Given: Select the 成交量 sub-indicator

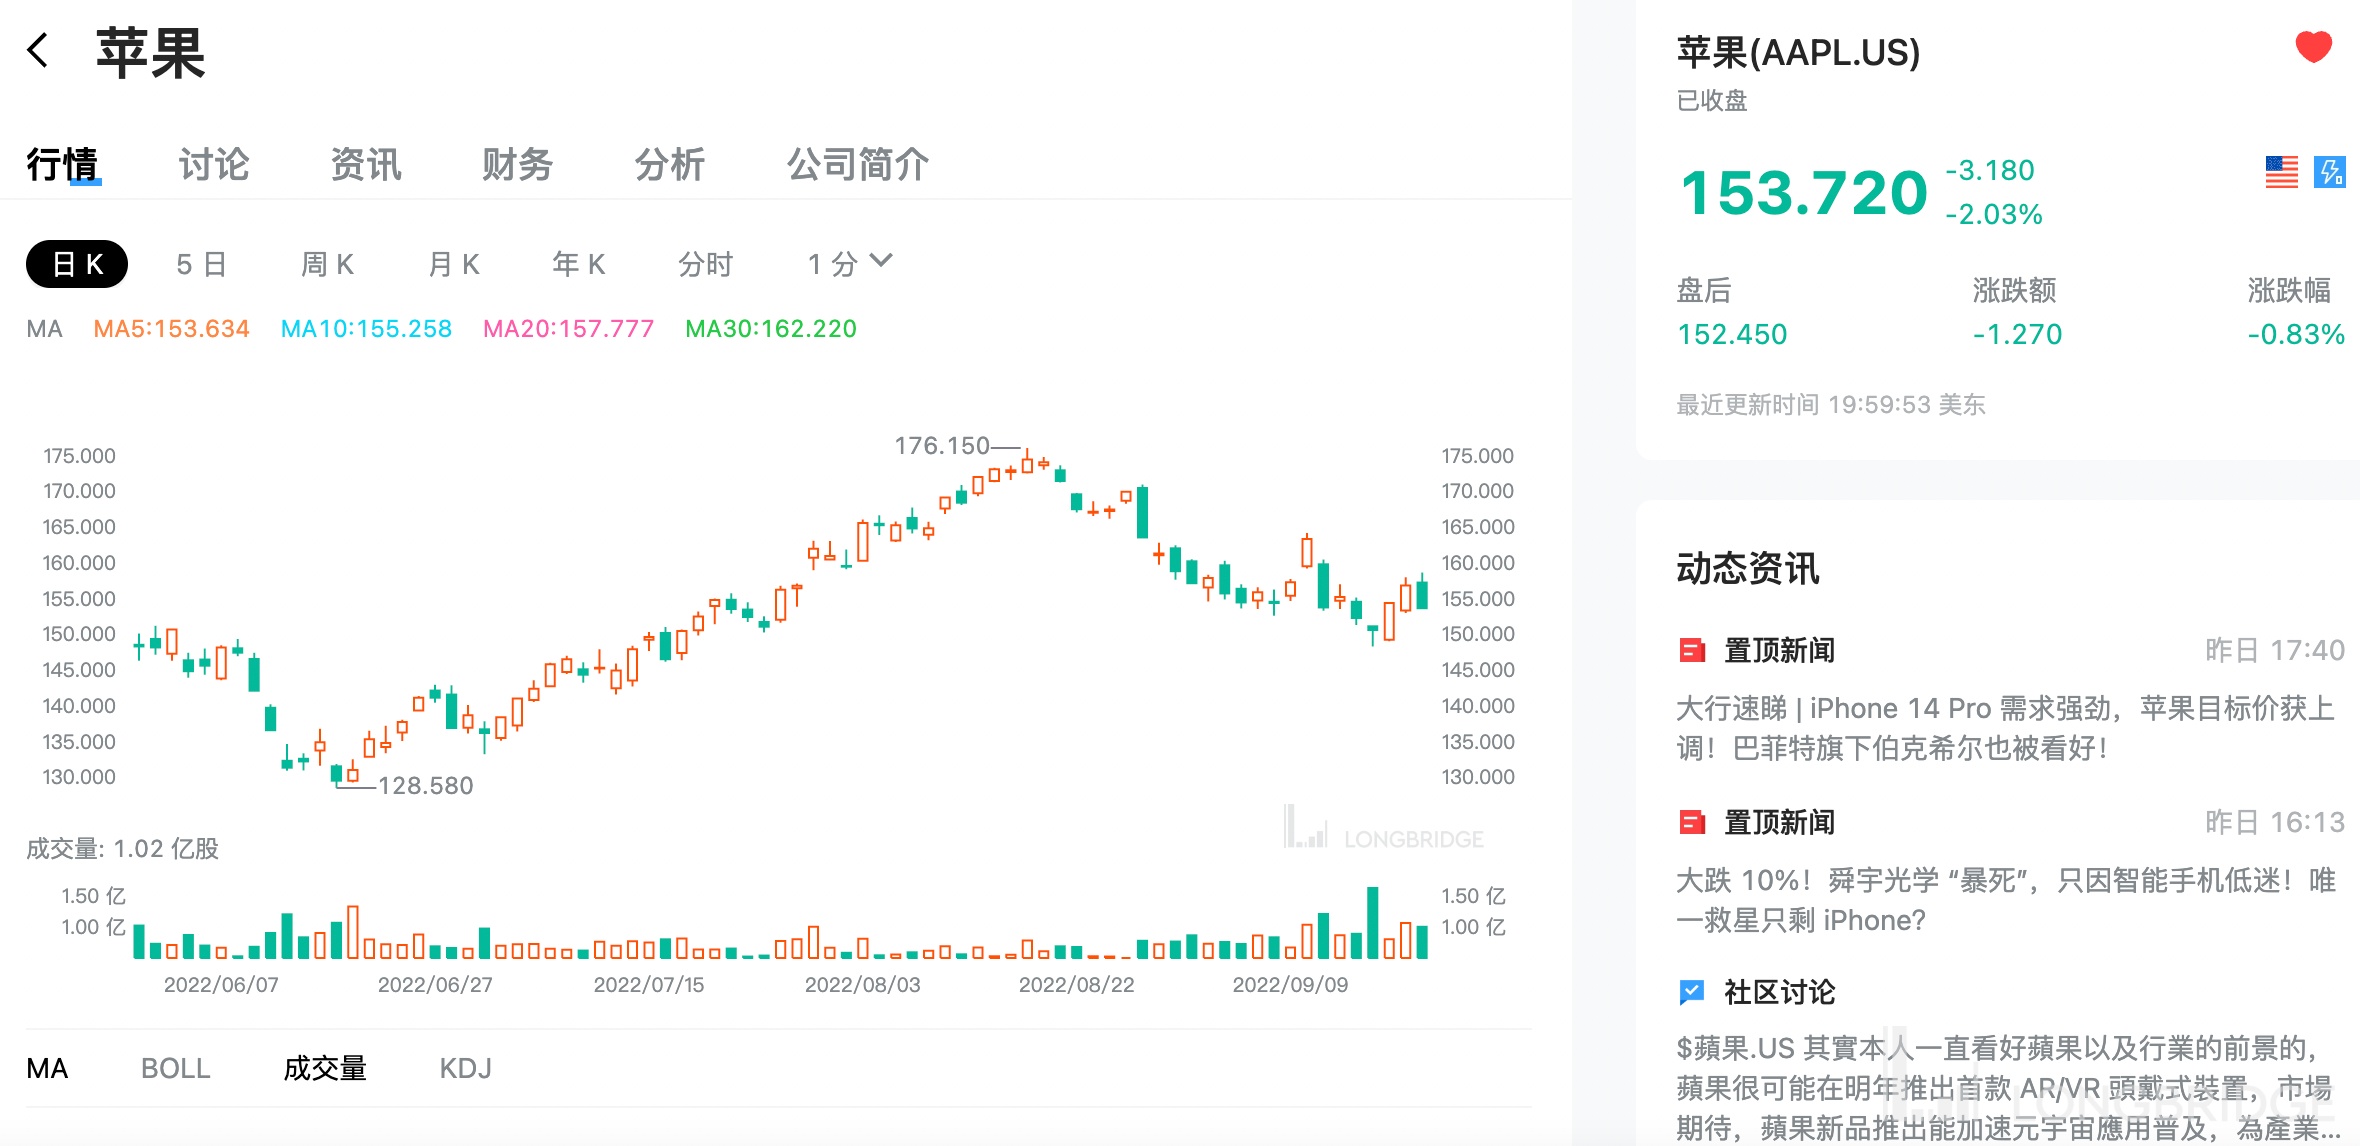Looking at the screenshot, I should [325, 1069].
